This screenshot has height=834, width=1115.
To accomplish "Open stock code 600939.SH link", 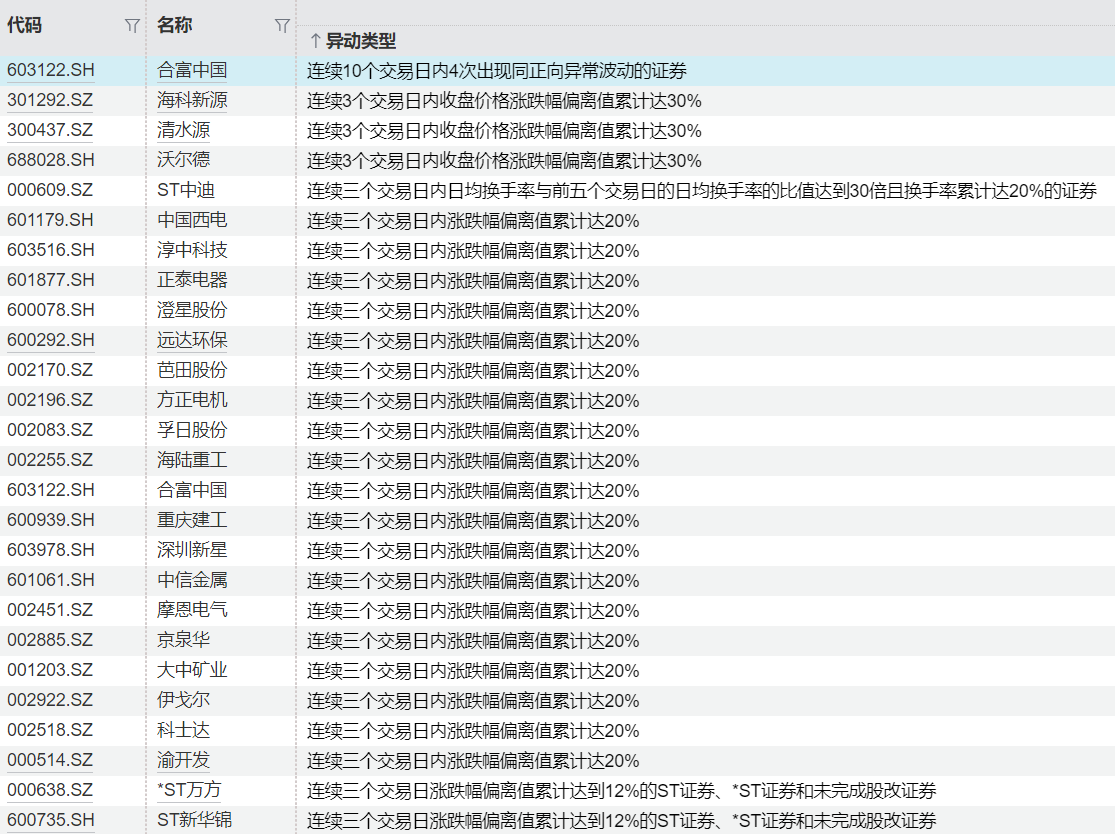I will (x=51, y=521).
